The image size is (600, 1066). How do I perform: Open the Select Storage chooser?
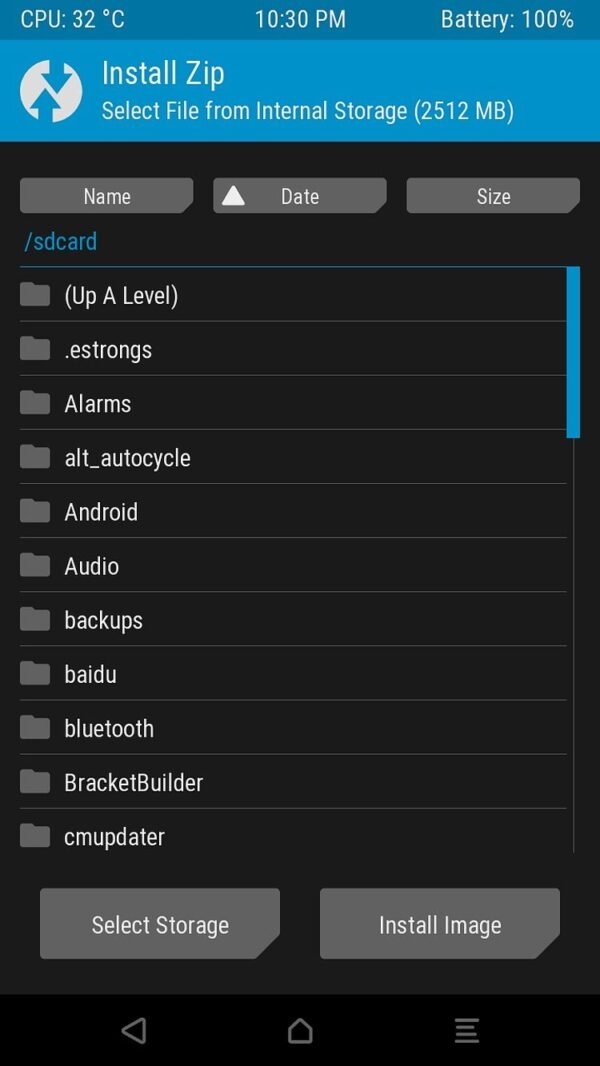160,925
